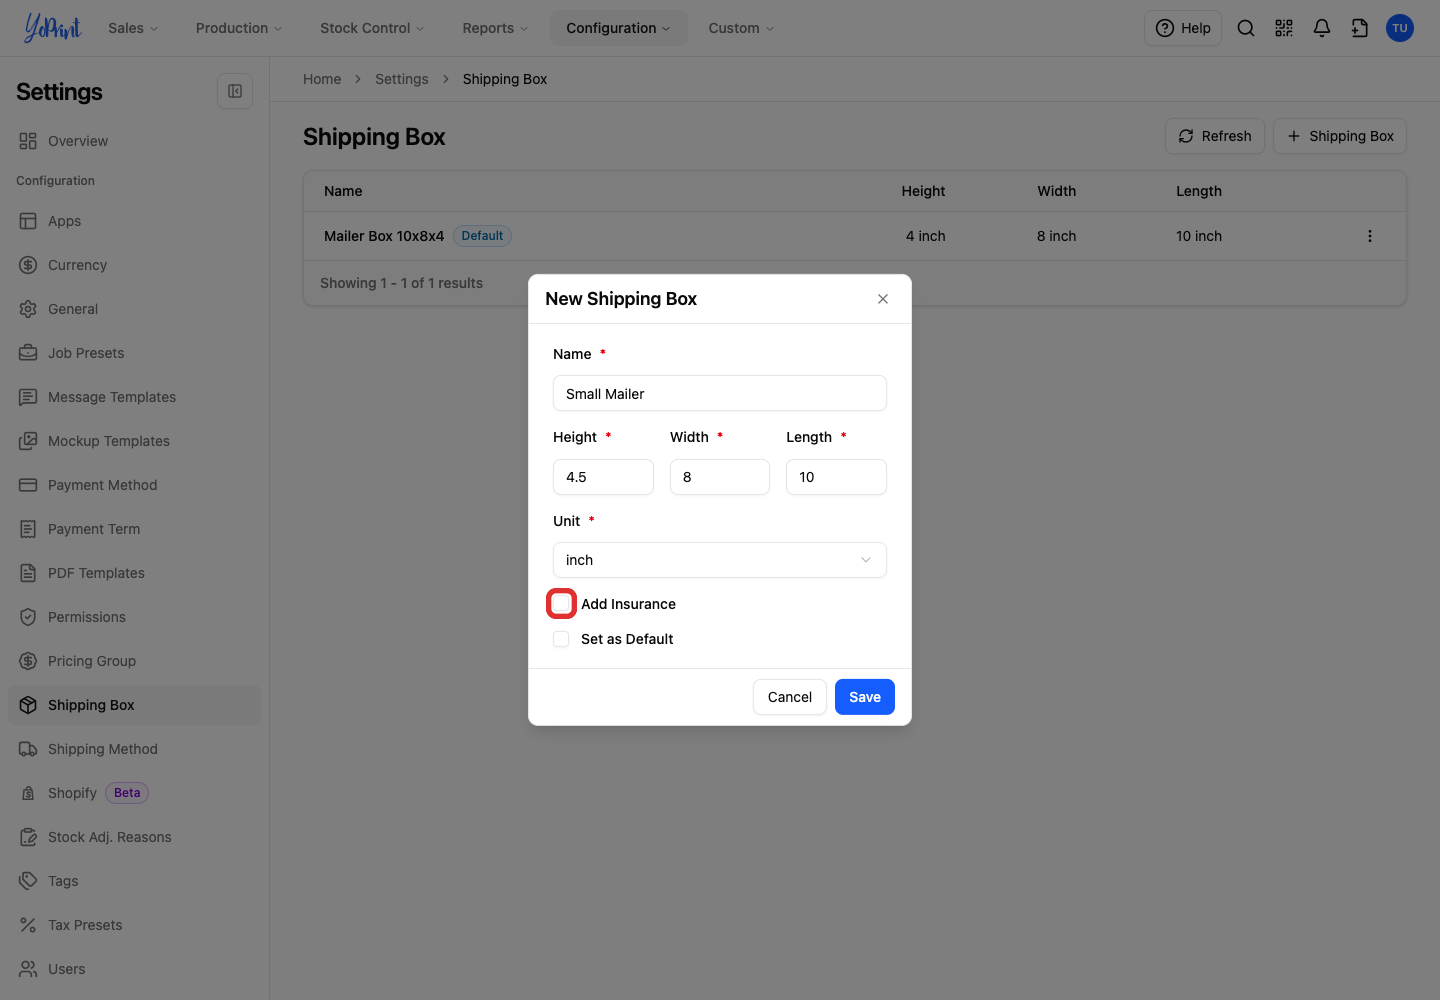The image size is (1440, 1000).
Task: Open the search icon in top bar
Action: (1246, 28)
